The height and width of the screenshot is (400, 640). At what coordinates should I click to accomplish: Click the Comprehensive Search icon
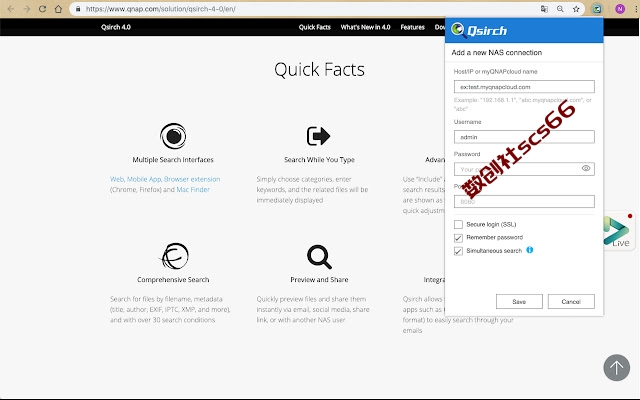point(175,256)
